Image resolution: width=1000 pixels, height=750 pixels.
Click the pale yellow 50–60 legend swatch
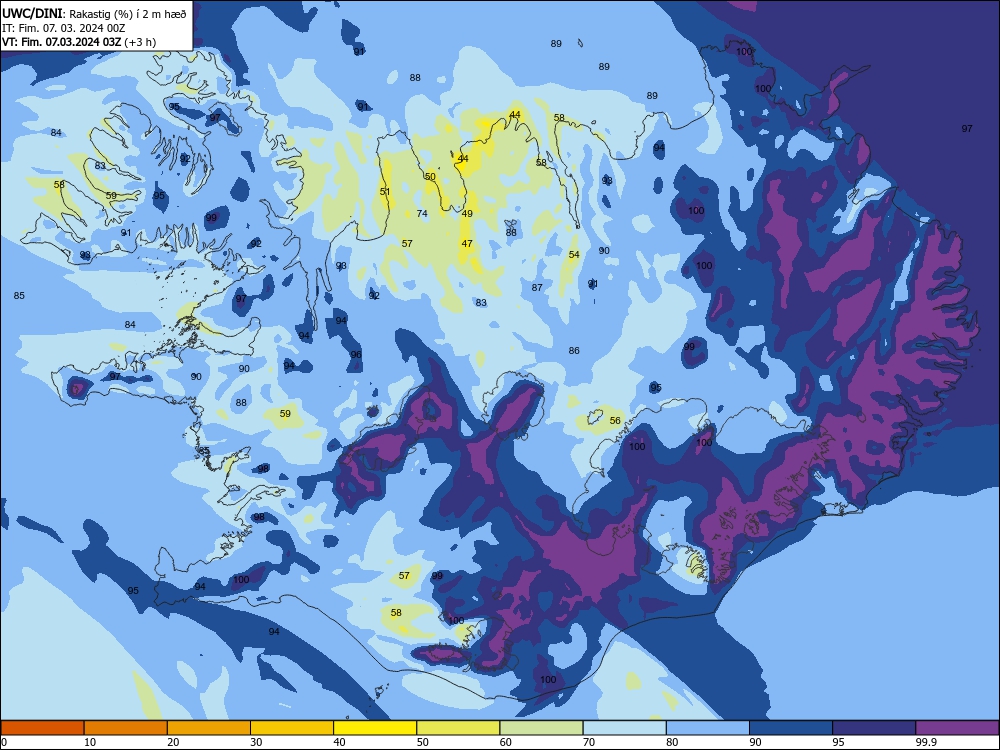click(x=458, y=728)
